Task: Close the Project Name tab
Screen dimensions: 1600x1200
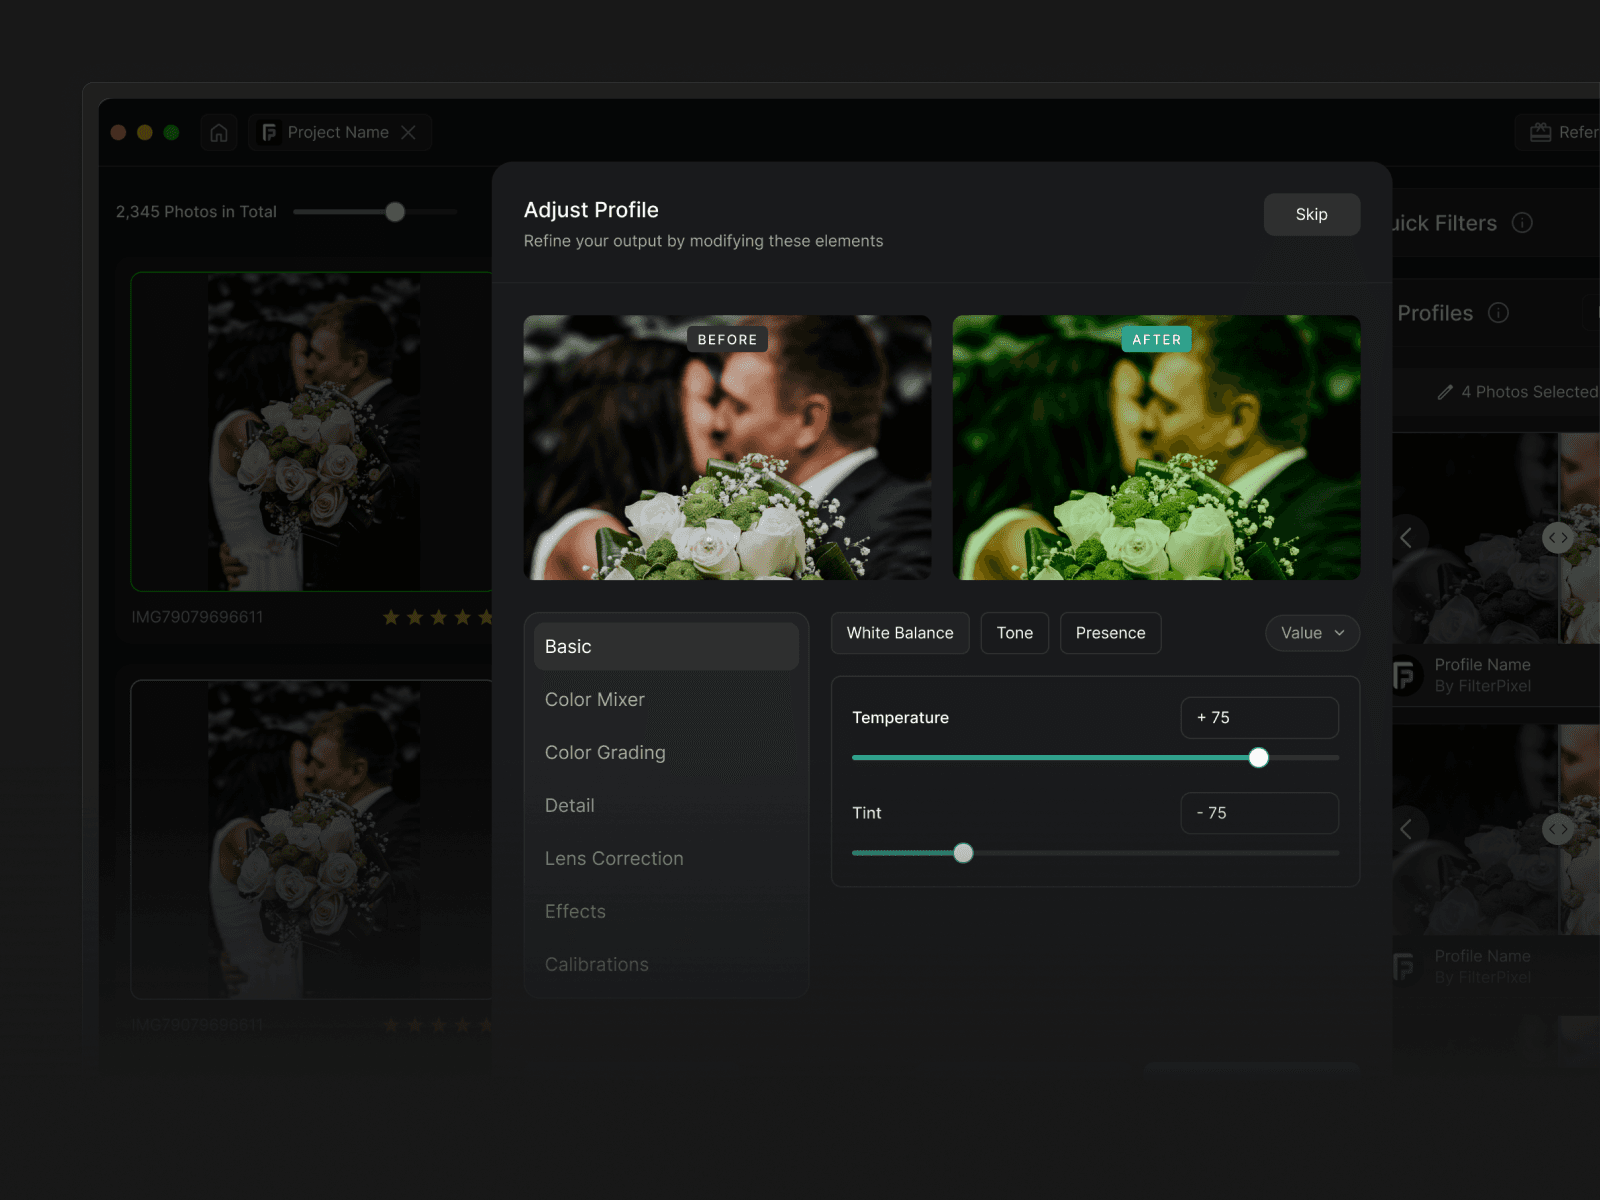Action: pyautogui.click(x=408, y=132)
